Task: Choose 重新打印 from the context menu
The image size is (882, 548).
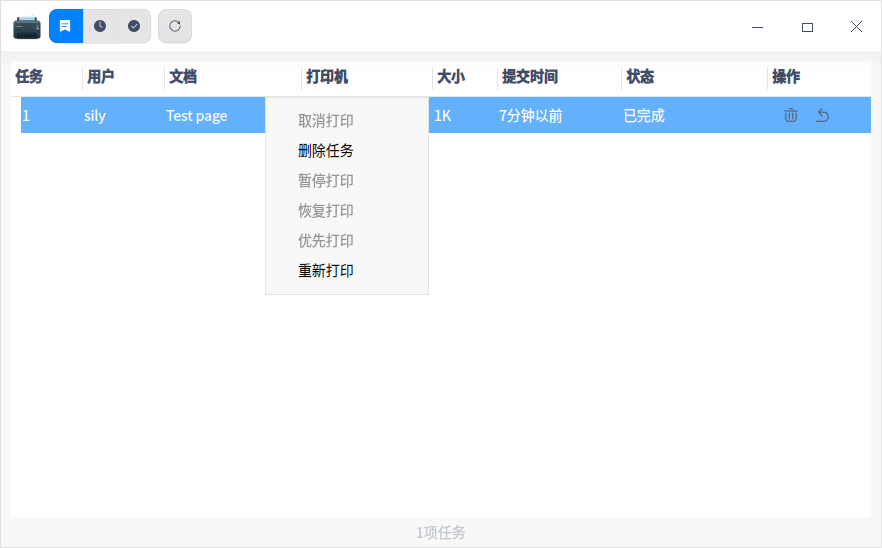Action: [x=347, y=271]
